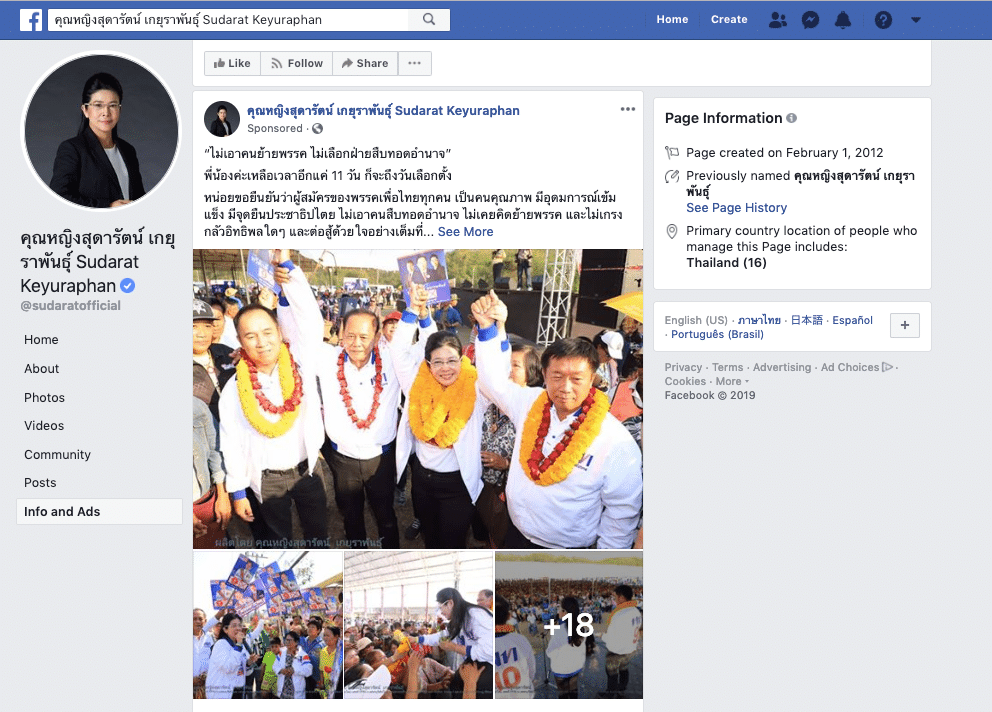Open See Page History link
The height and width of the screenshot is (712, 992).
pyautogui.click(x=736, y=207)
